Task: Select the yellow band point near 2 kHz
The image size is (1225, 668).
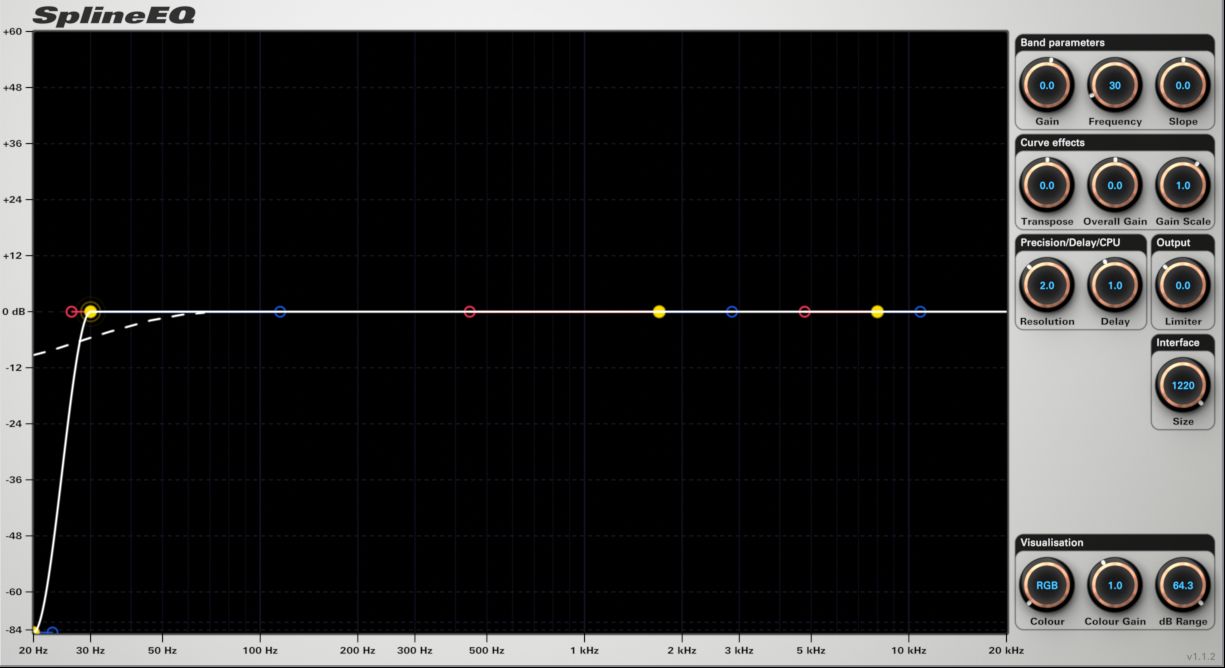Action: (x=659, y=312)
